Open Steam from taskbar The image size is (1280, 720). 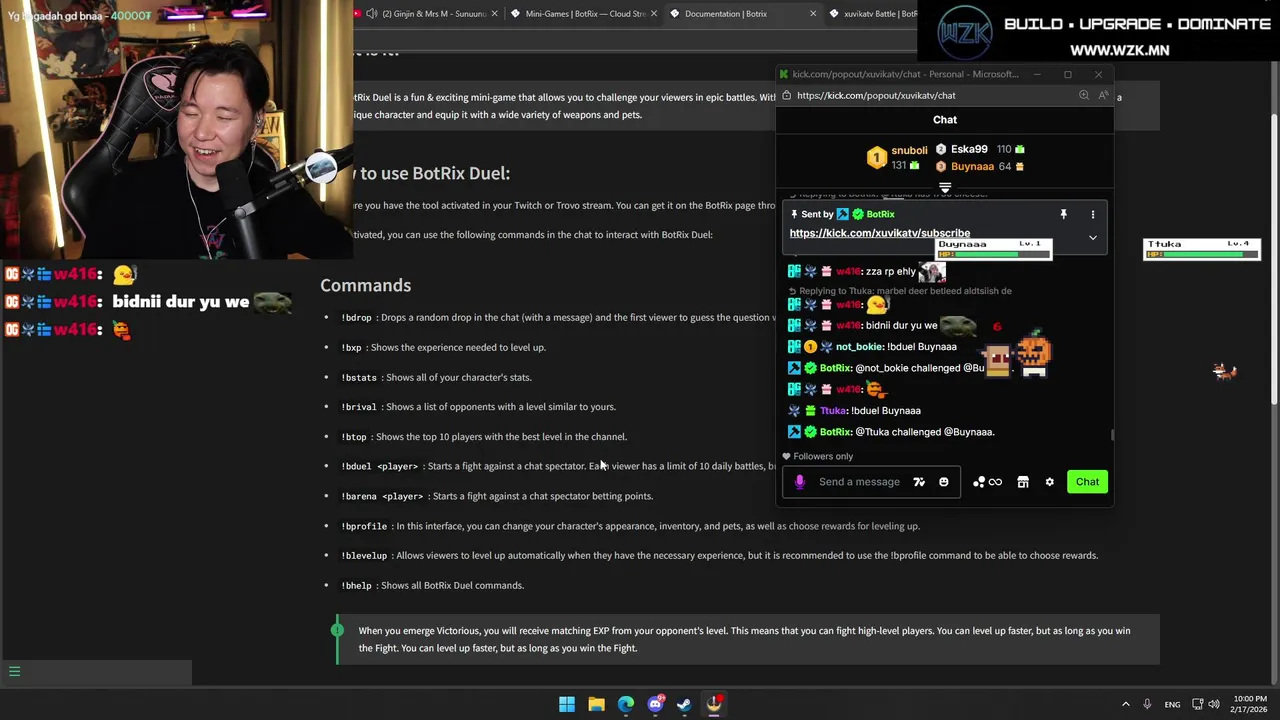click(684, 704)
